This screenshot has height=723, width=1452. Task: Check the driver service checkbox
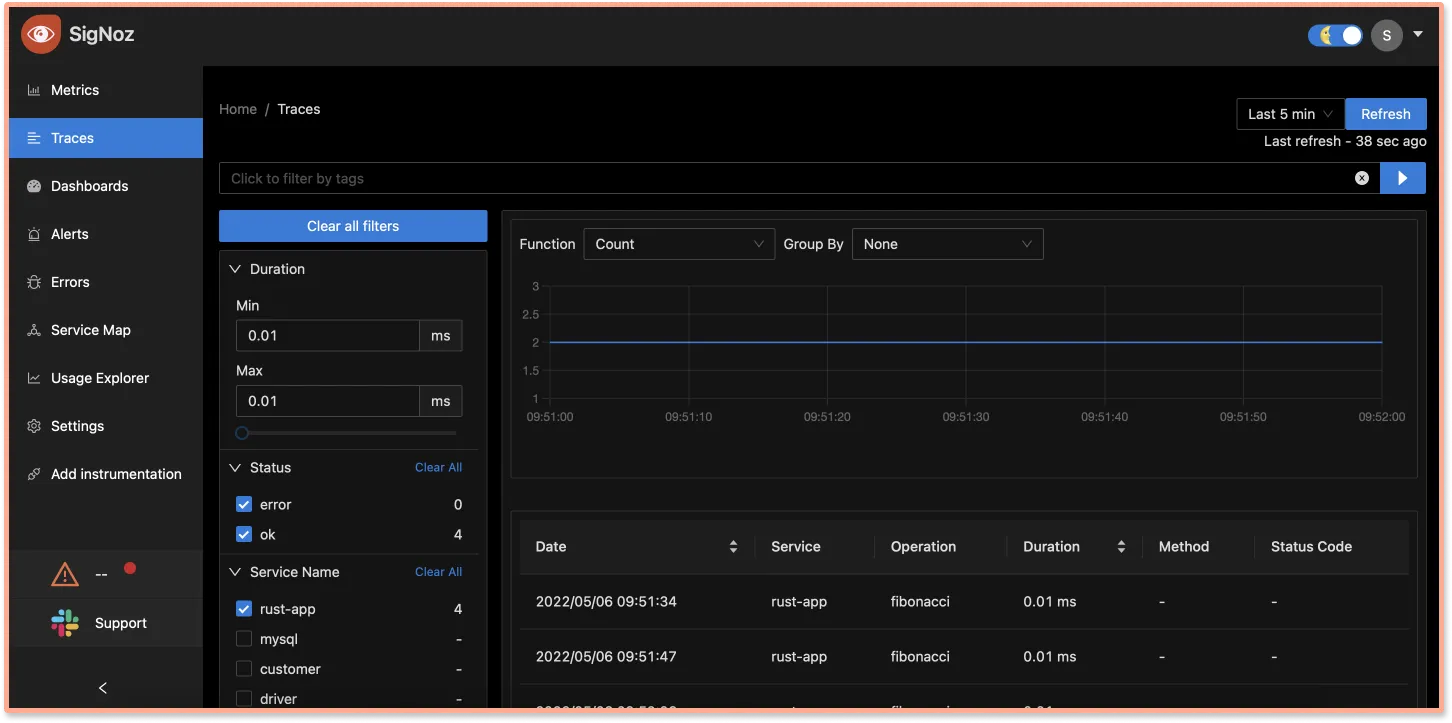[244, 699]
